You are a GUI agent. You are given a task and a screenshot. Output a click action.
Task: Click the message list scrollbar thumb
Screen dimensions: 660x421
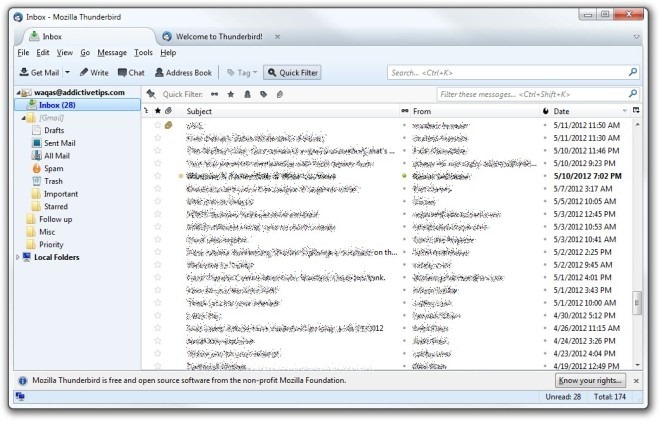click(x=636, y=302)
